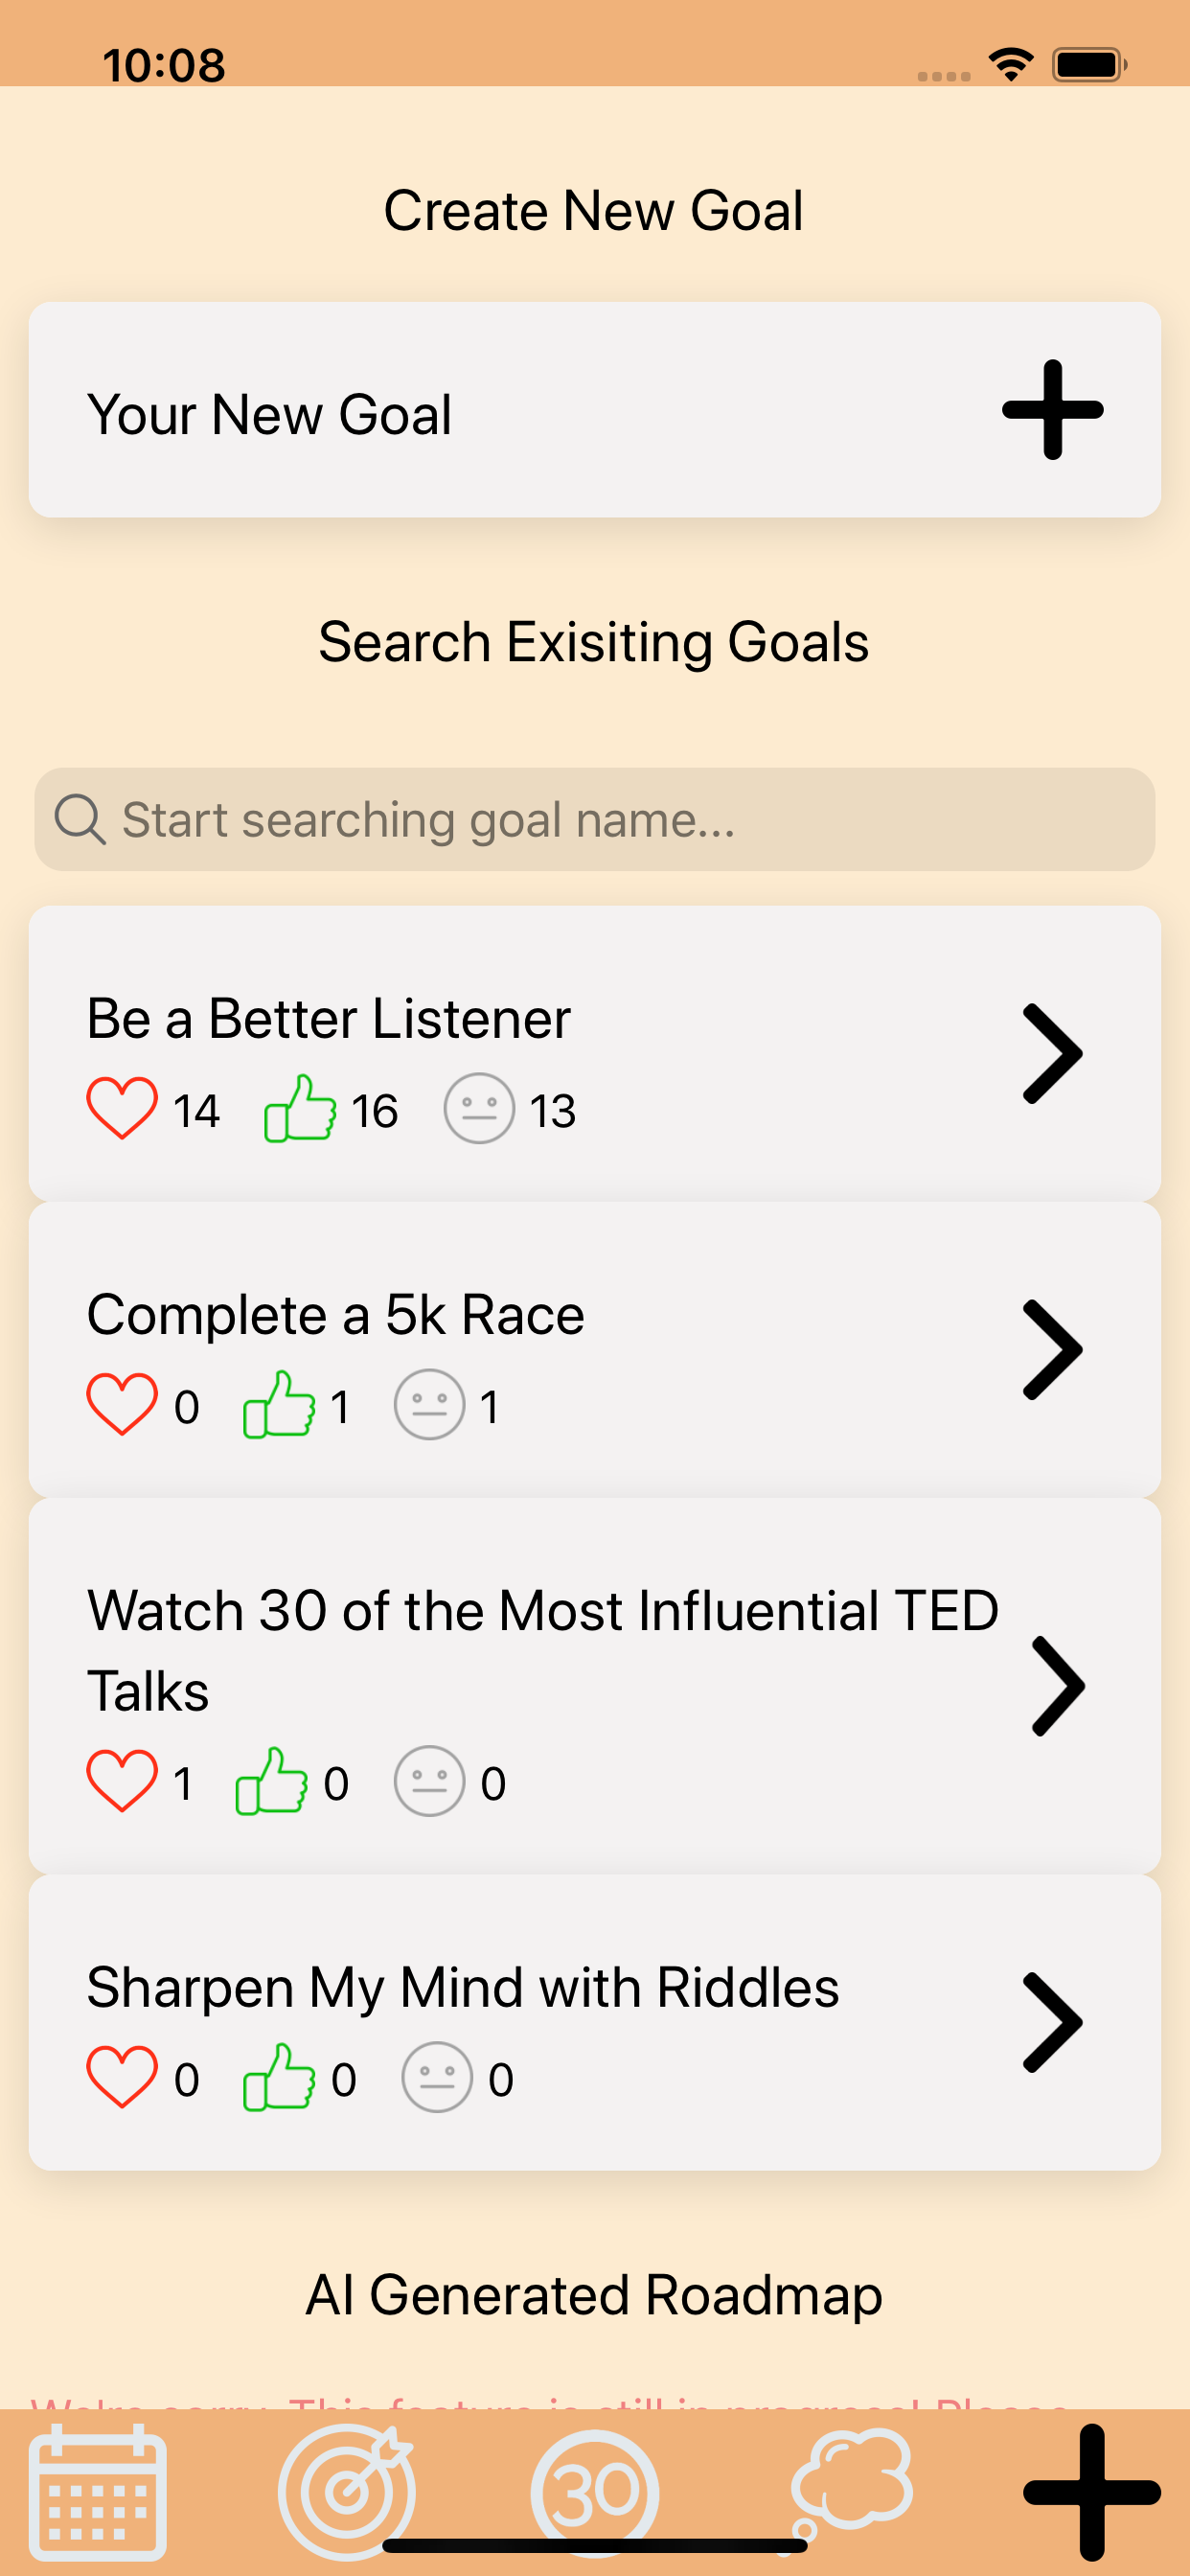Thumbs up the Be a Better Listener goal

click(x=299, y=1109)
